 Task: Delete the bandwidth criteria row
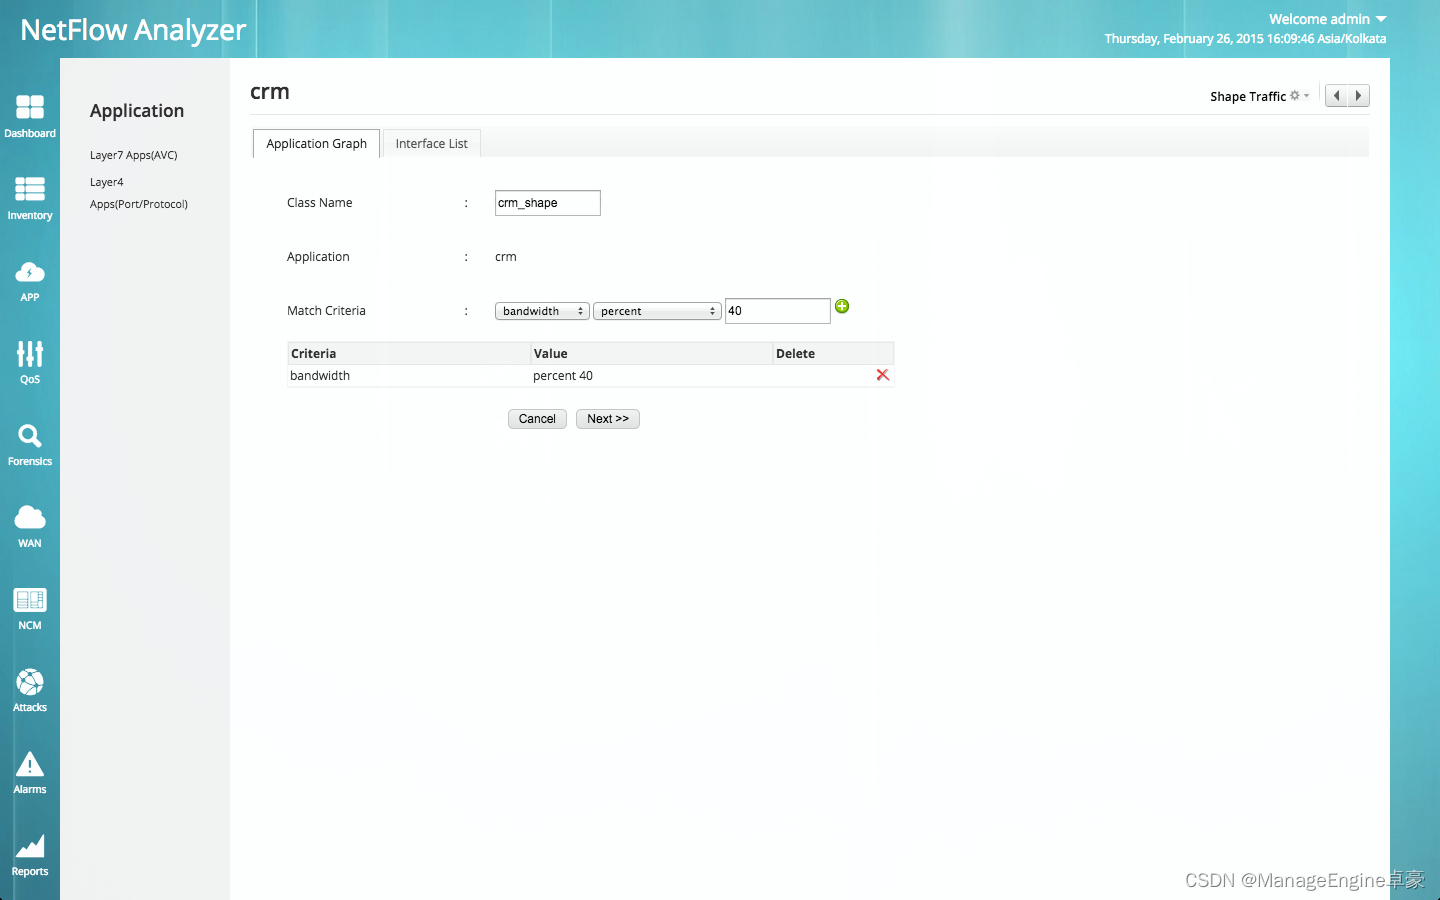coord(883,375)
